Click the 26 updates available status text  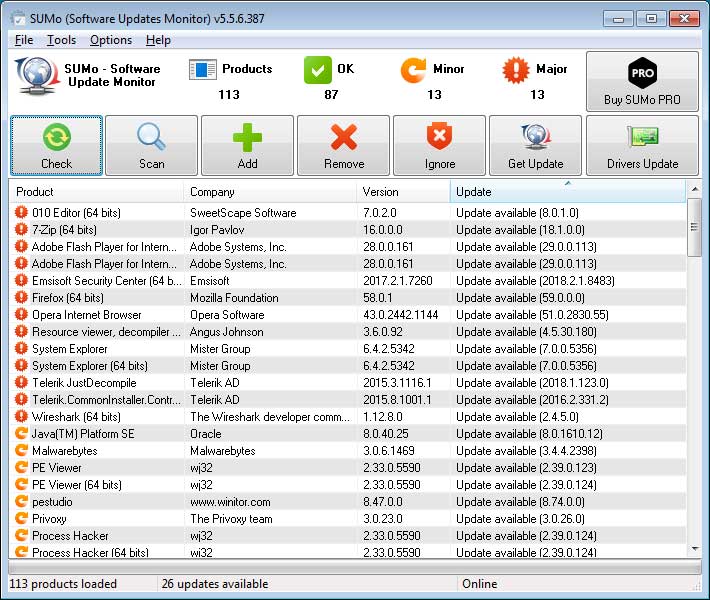215,584
